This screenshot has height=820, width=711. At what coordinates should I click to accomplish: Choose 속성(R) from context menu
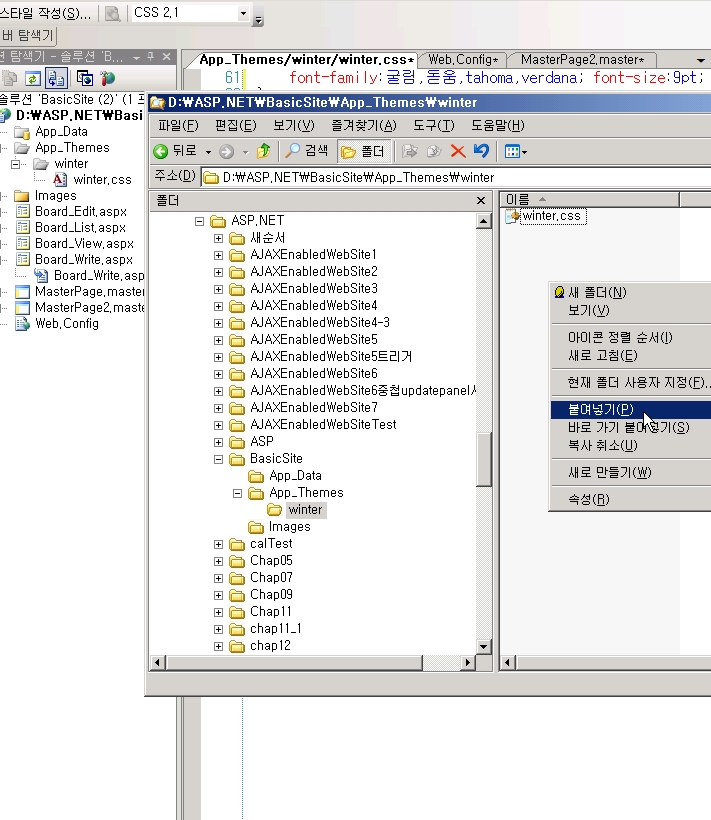[x=631, y=499]
